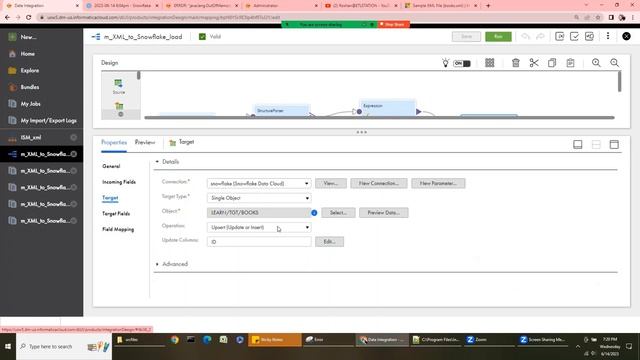This screenshot has height=360, width=640.
Task: Click Windows Start button
Action: click(8, 347)
